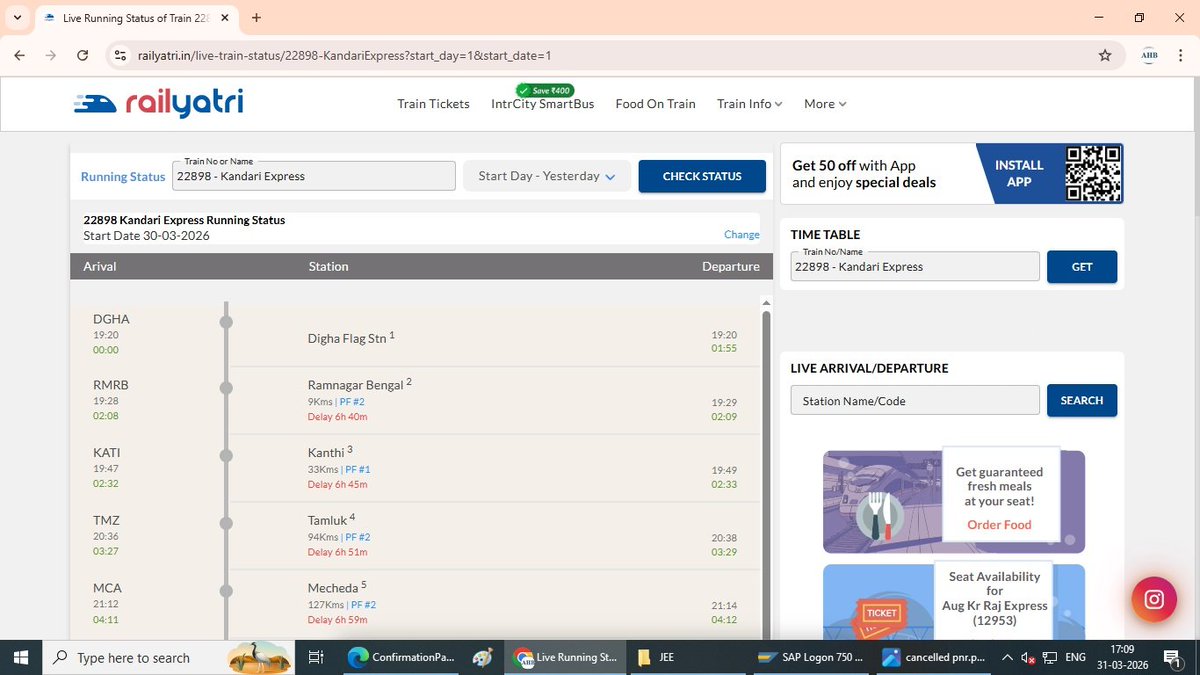Open Chrome three-dot menu
This screenshot has width=1200, height=675.
(1182, 56)
